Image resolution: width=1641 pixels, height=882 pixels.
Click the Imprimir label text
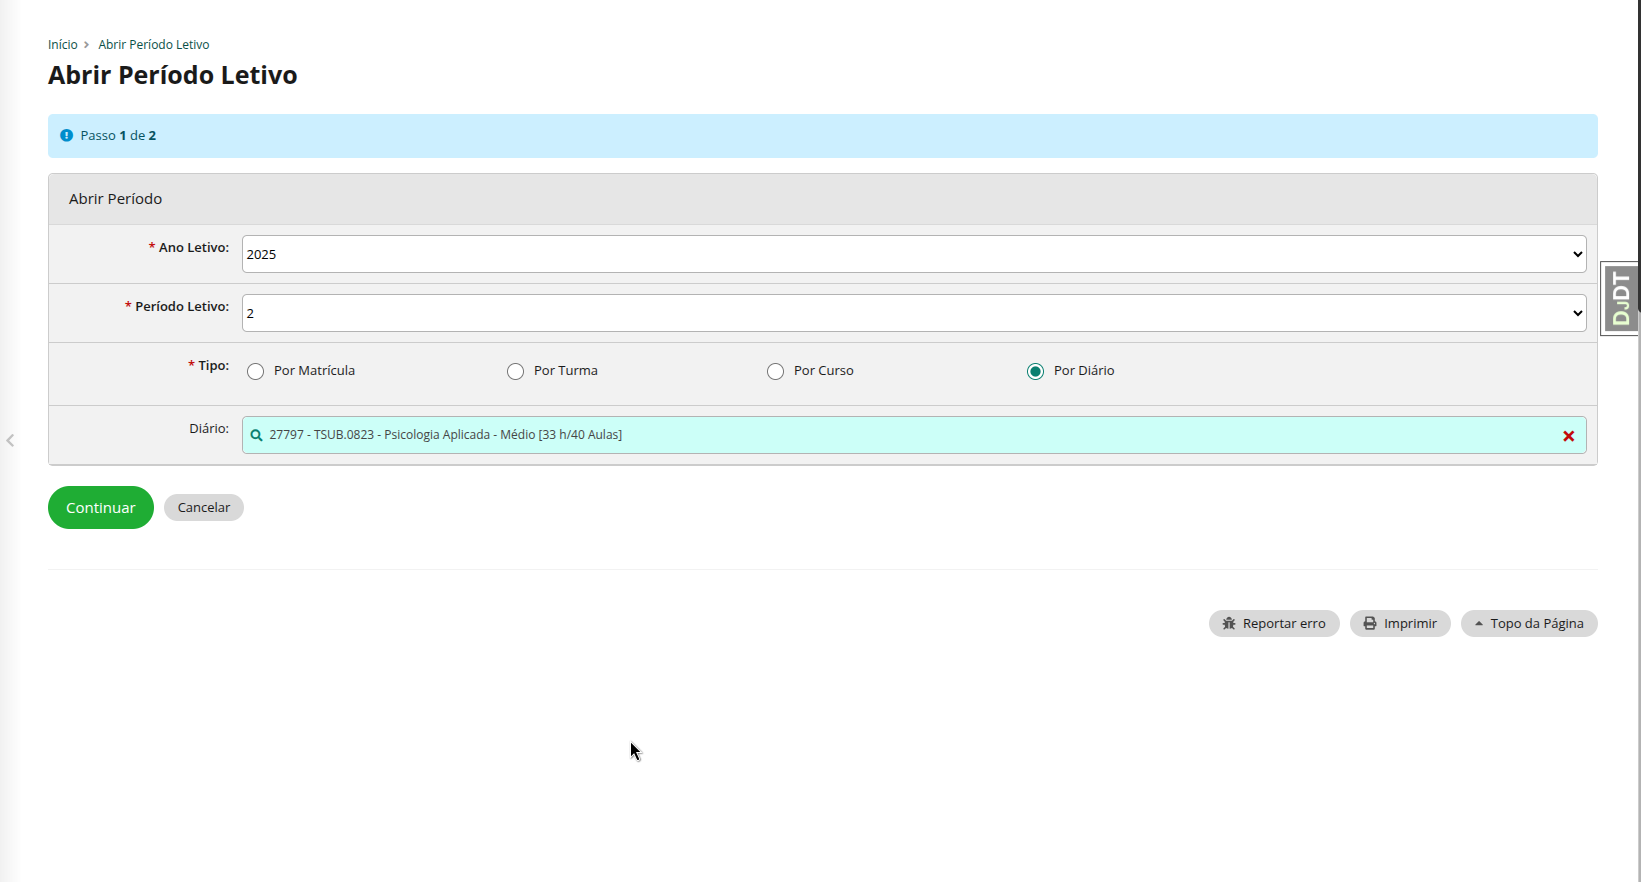pos(1410,623)
